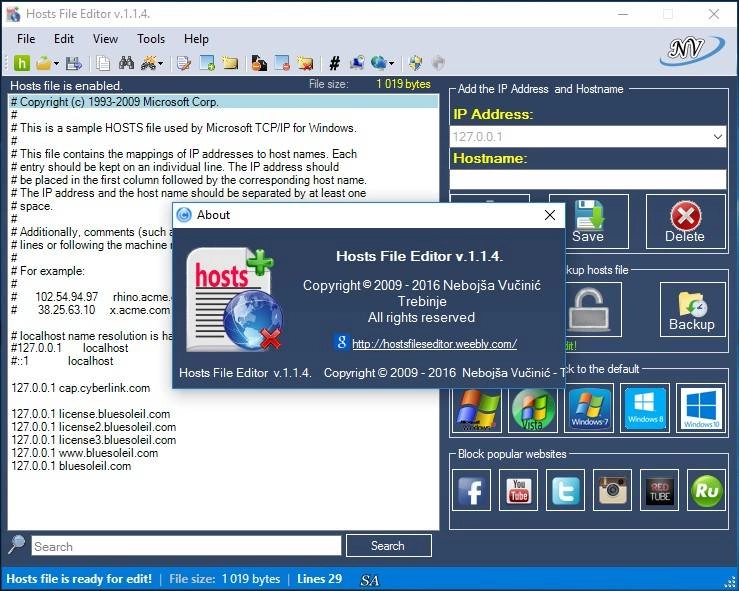Image resolution: width=739 pixels, height=591 pixels.
Task: Click the Backup hosts file button
Action: coord(692,310)
